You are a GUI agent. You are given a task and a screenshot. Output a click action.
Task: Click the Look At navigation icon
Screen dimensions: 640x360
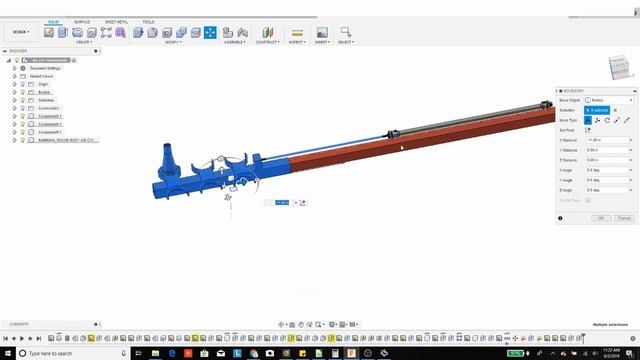coord(292,324)
